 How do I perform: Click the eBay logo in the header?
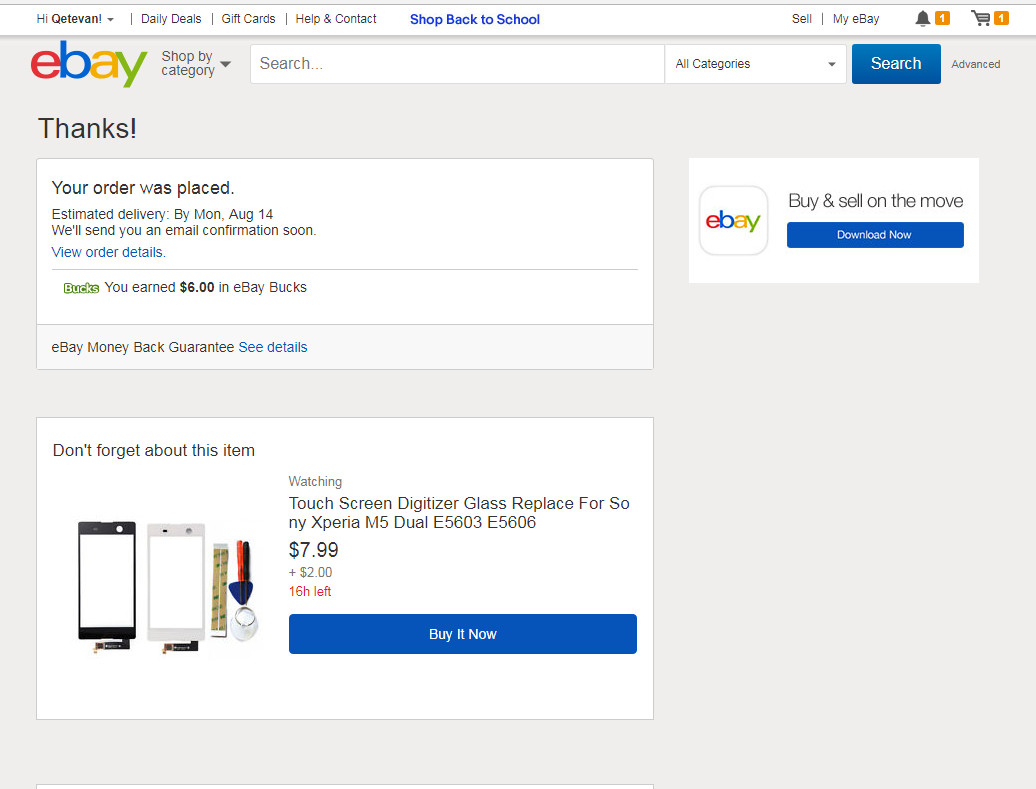[89, 64]
